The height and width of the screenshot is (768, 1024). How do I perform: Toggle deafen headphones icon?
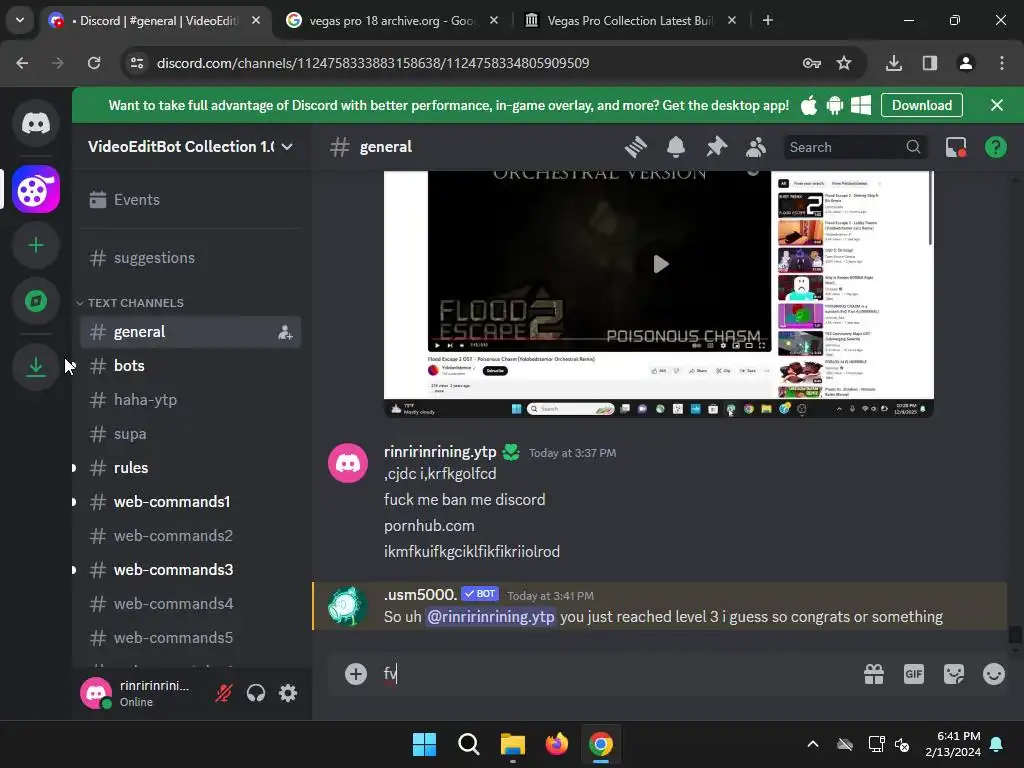(x=256, y=693)
